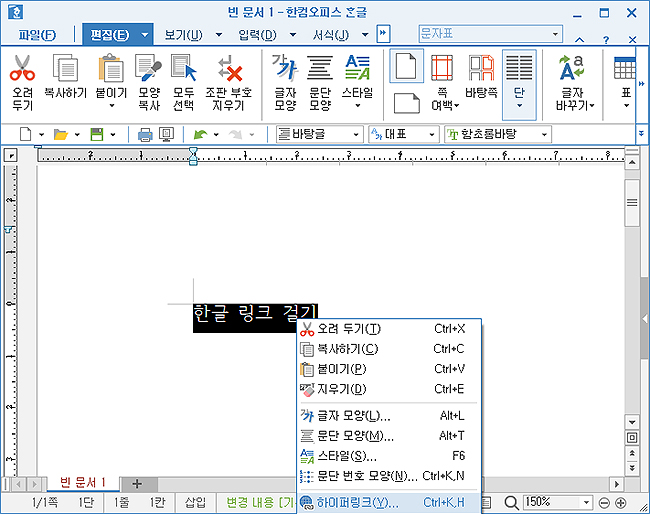Viewport: 650px width, 514px height.
Task: Click the next page double-arrow button
Action: (632, 468)
